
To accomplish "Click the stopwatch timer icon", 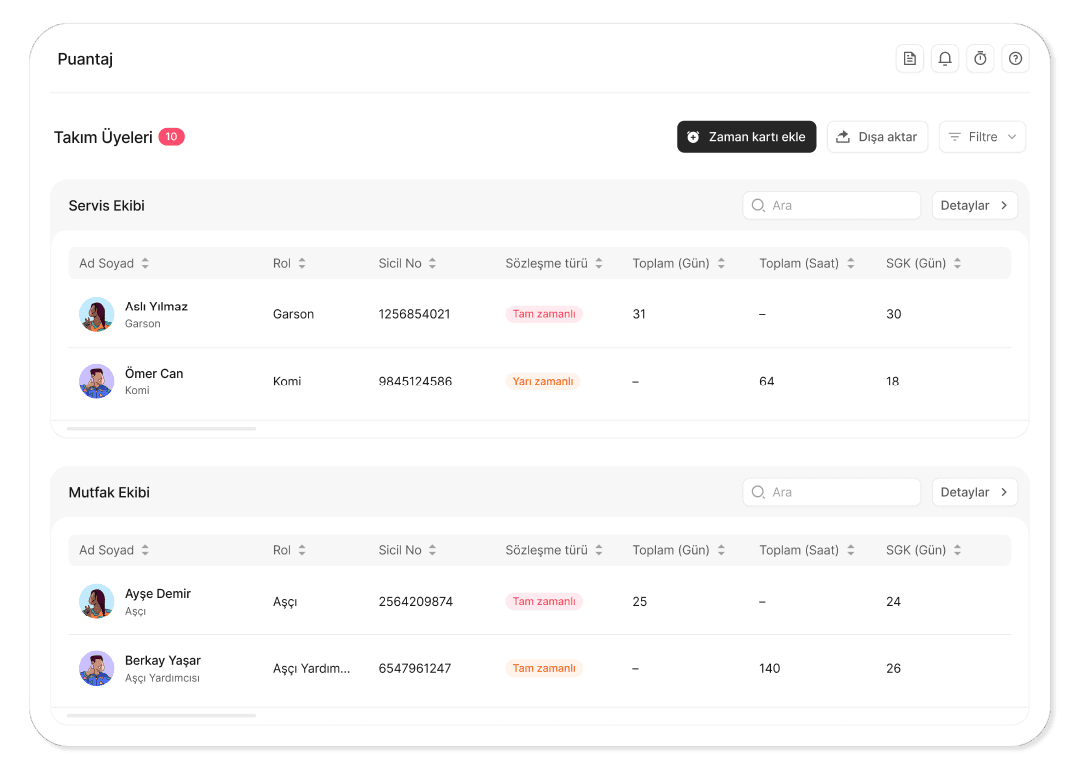I will point(980,59).
